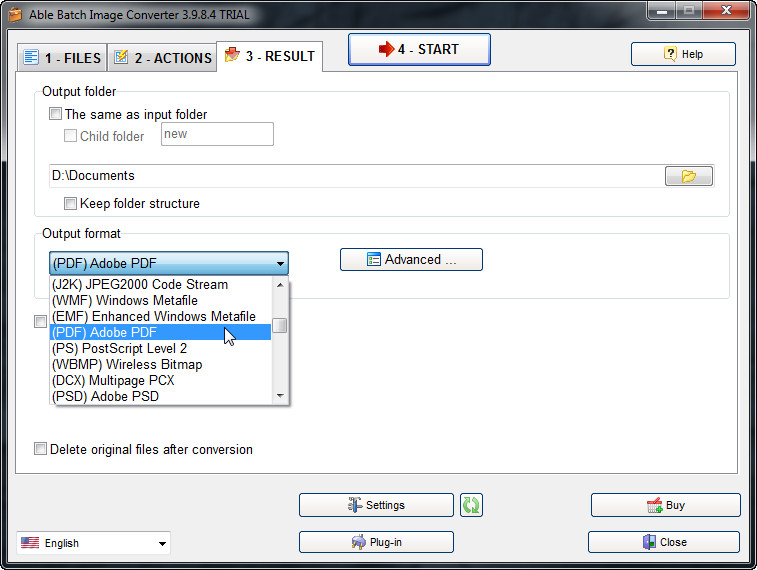
Task: Open the 1 - FILES tab
Action: pyautogui.click(x=62, y=58)
